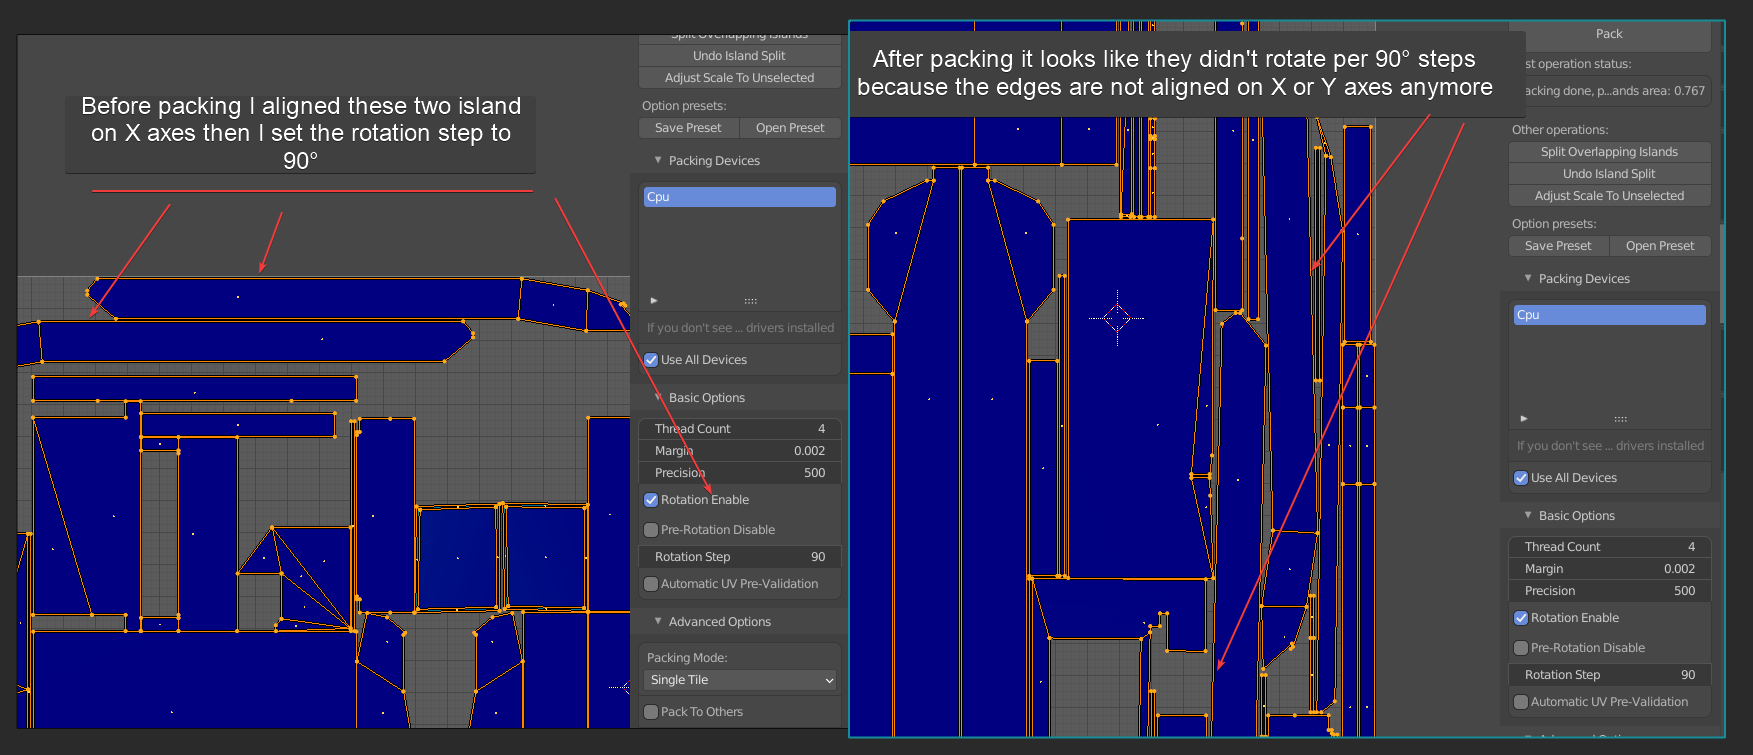Click 'drivers installed' hint text in left panel

[740, 328]
